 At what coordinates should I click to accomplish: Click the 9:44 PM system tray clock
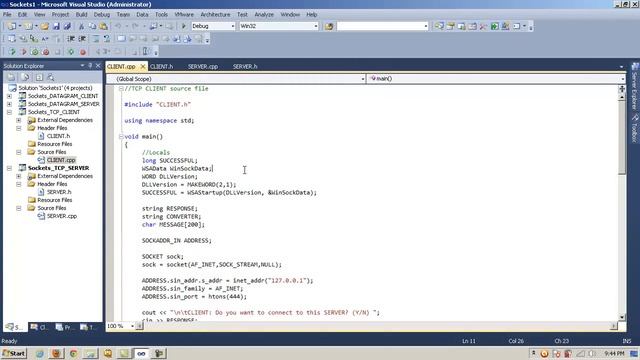(x=614, y=353)
